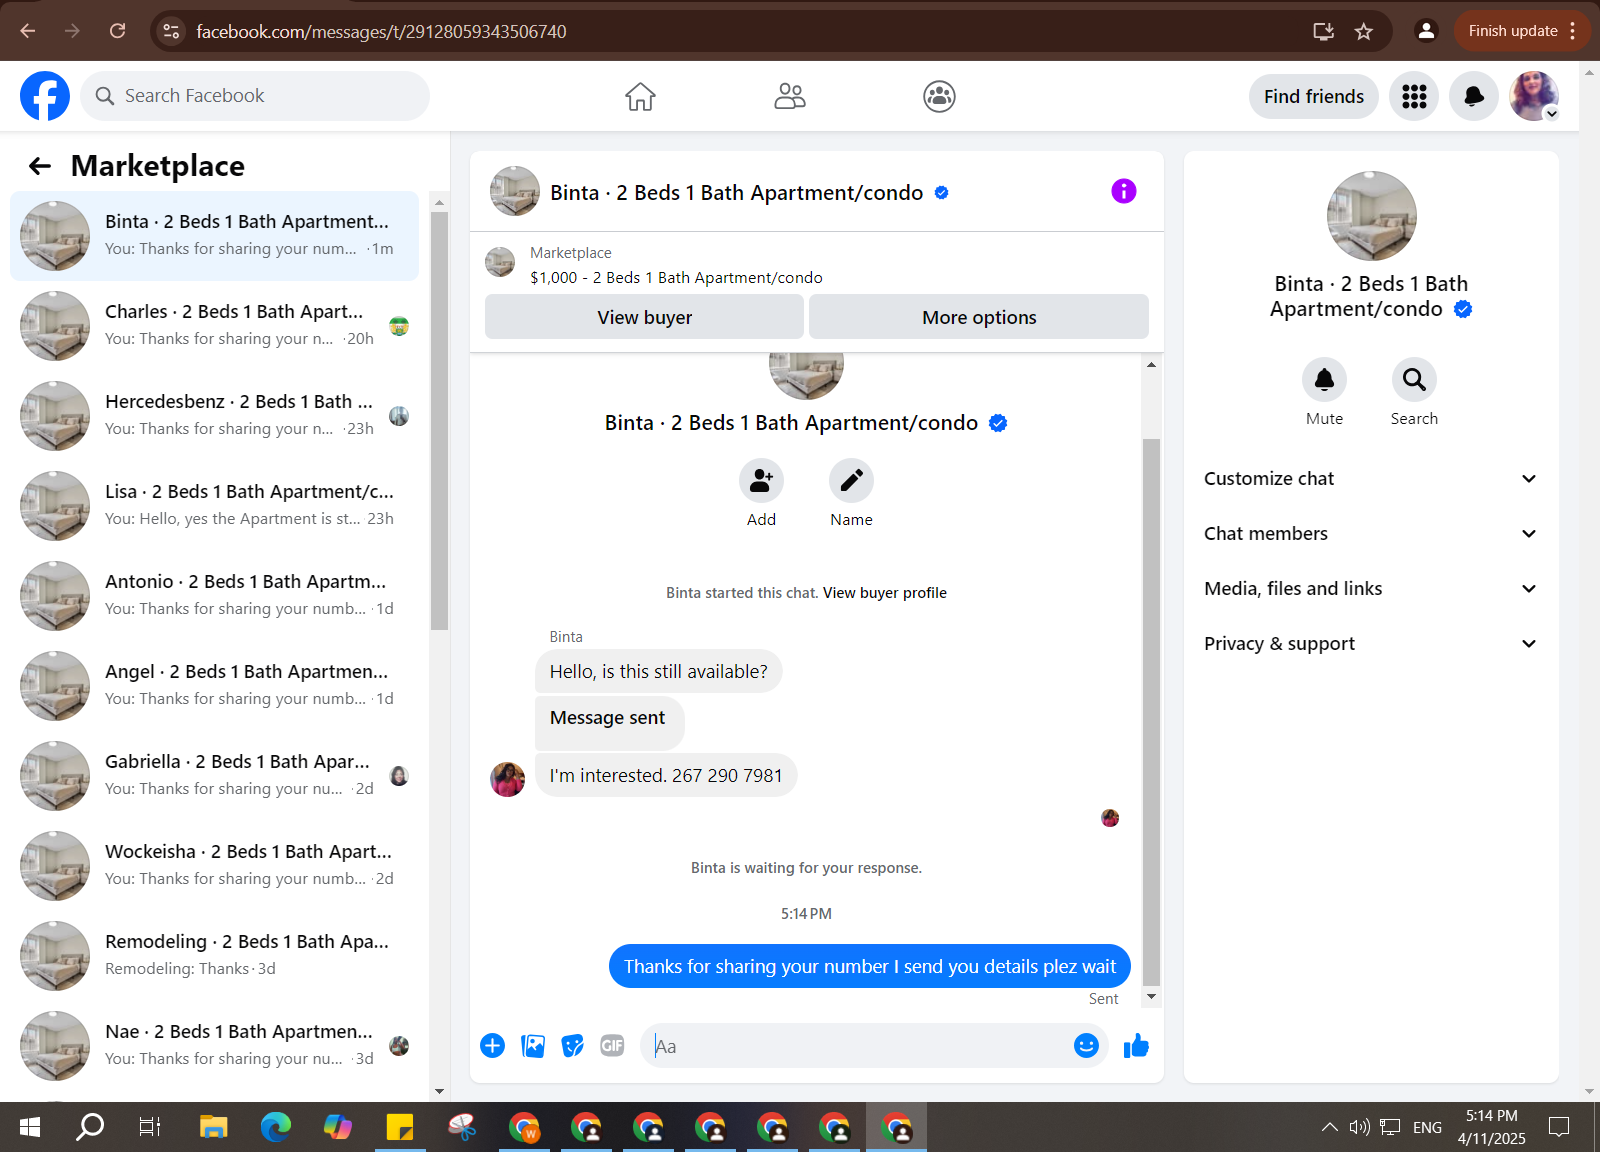Choose a sticker icon in composer

[573, 1046]
